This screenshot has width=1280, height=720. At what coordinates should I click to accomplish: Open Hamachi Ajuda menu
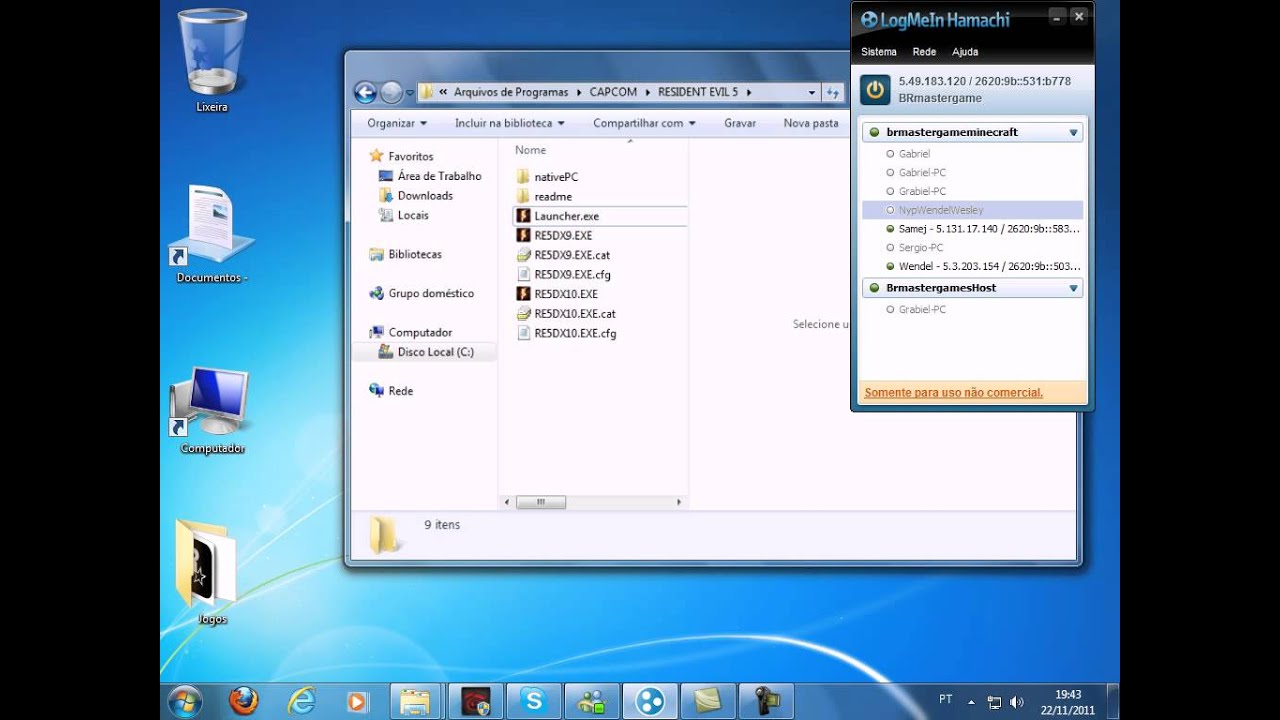[965, 52]
